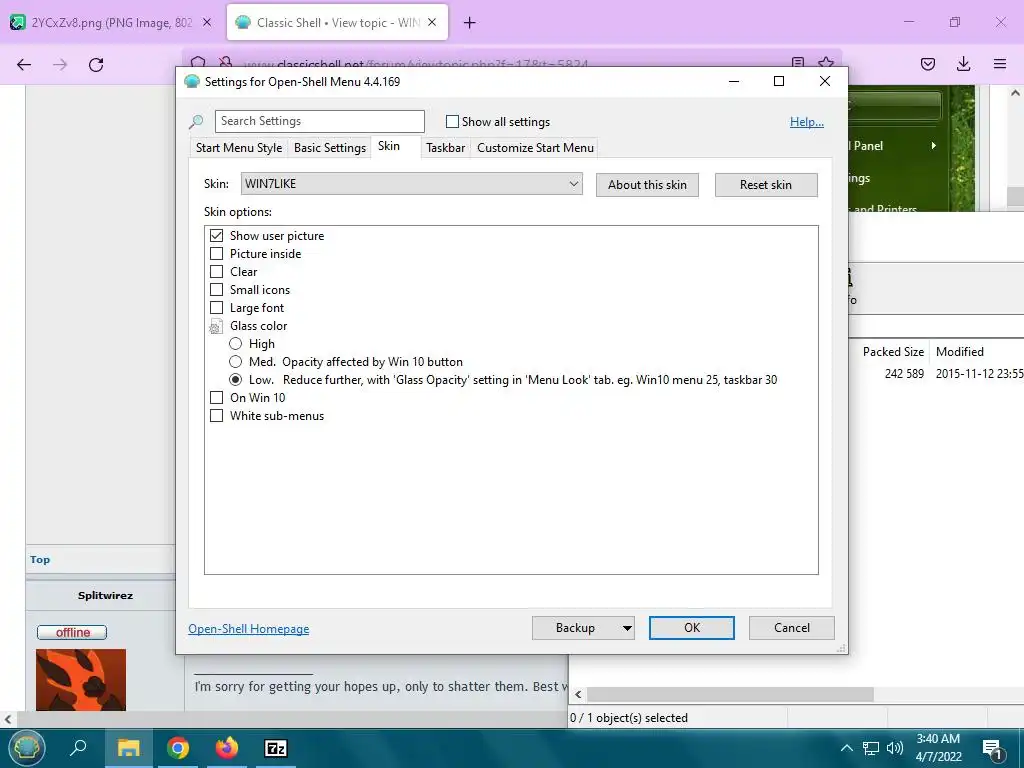Viewport: 1024px width, 768px height.
Task: Toggle reader view icon in address bar
Action: 797,63
